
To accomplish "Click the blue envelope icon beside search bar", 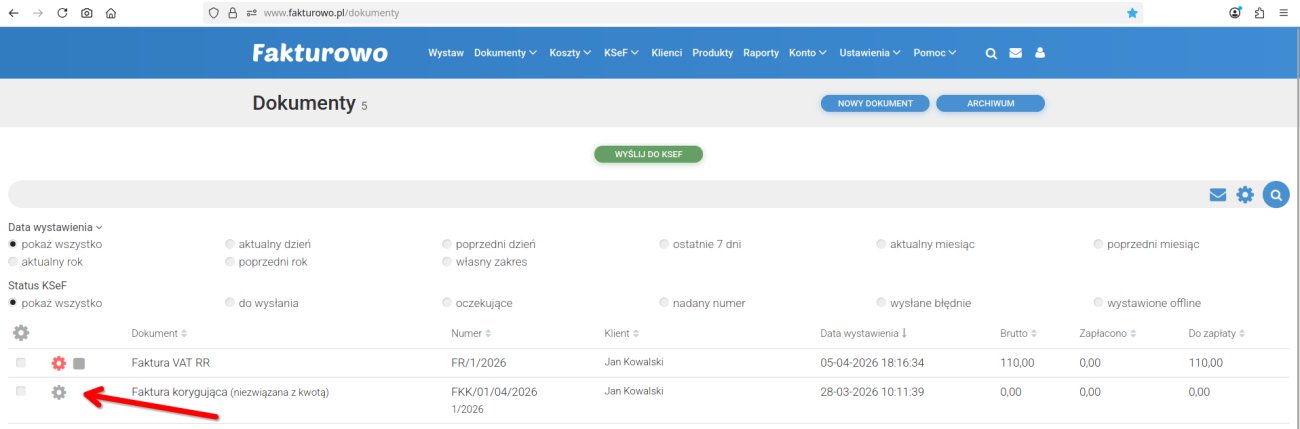I will pos(1217,195).
